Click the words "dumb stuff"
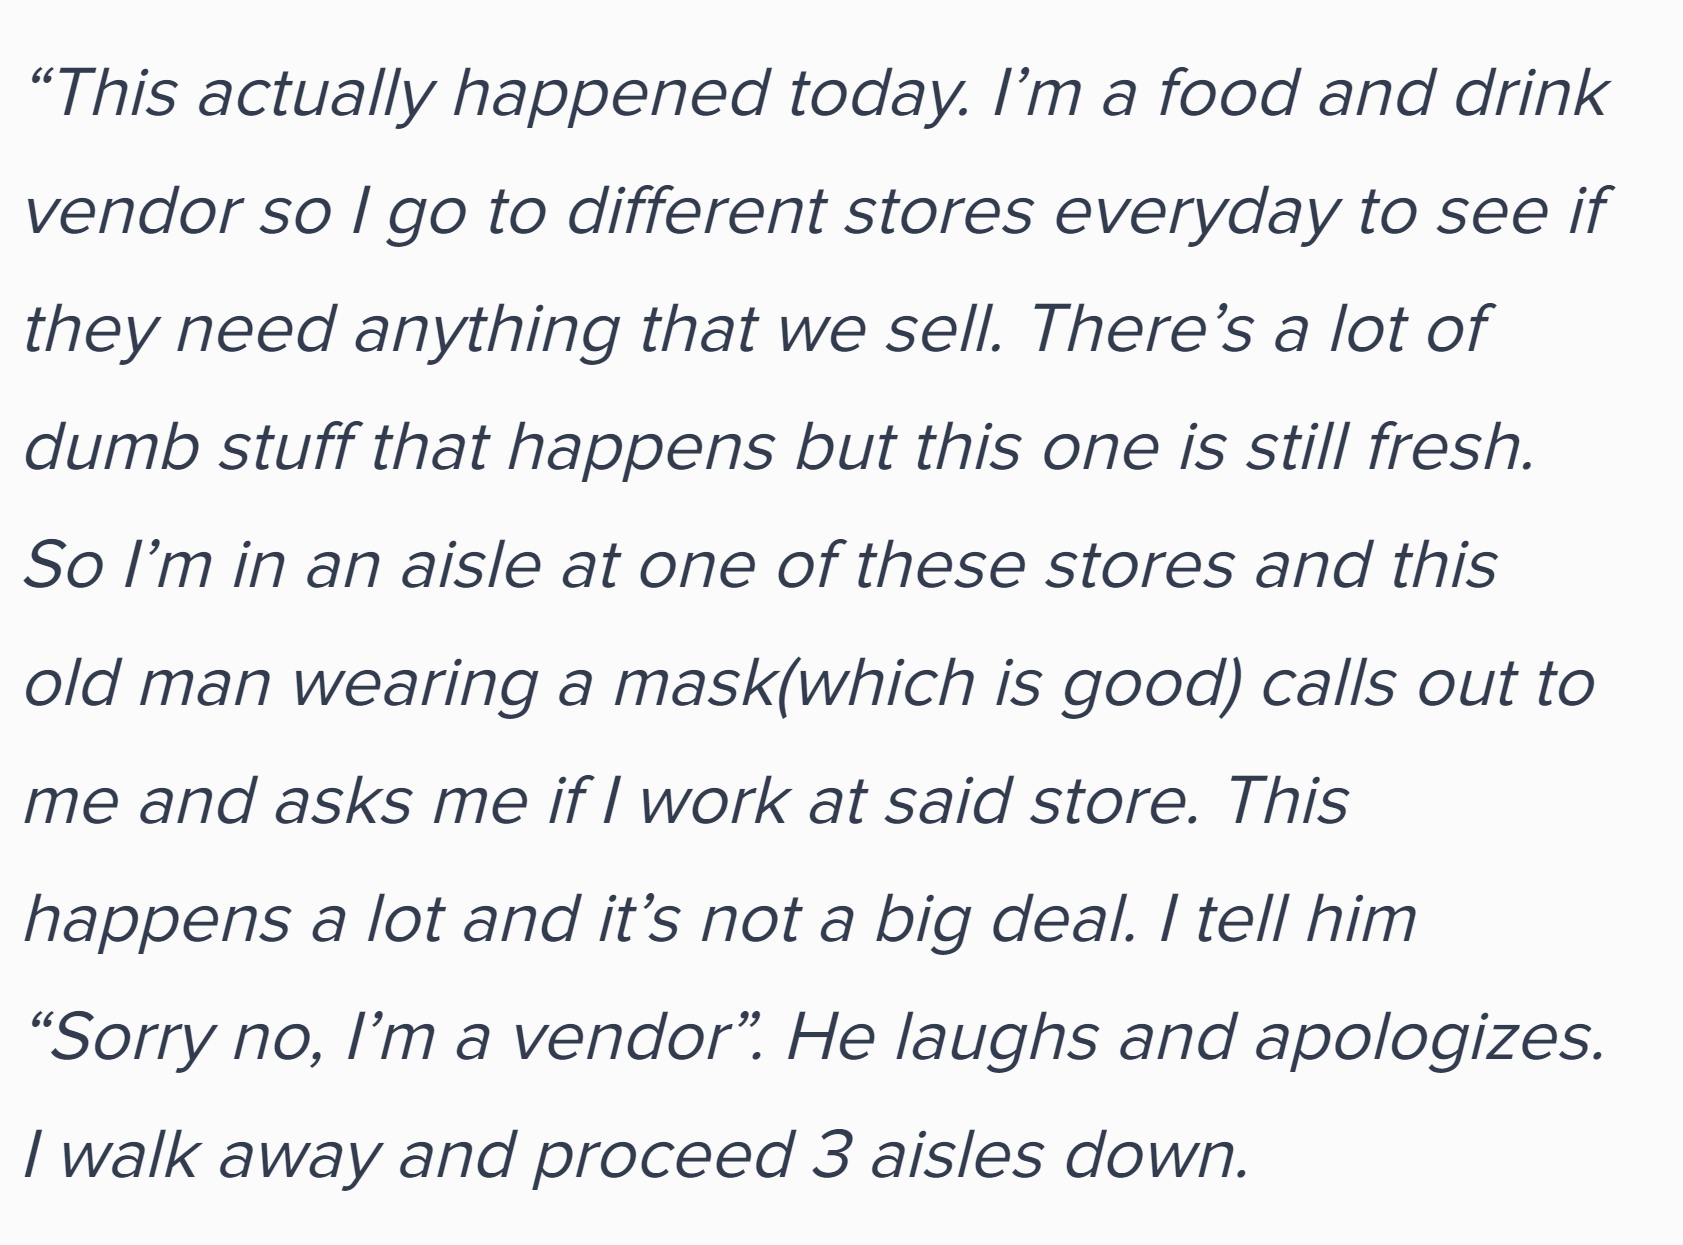Image resolution: width=1683 pixels, height=1245 pixels. click(x=186, y=446)
